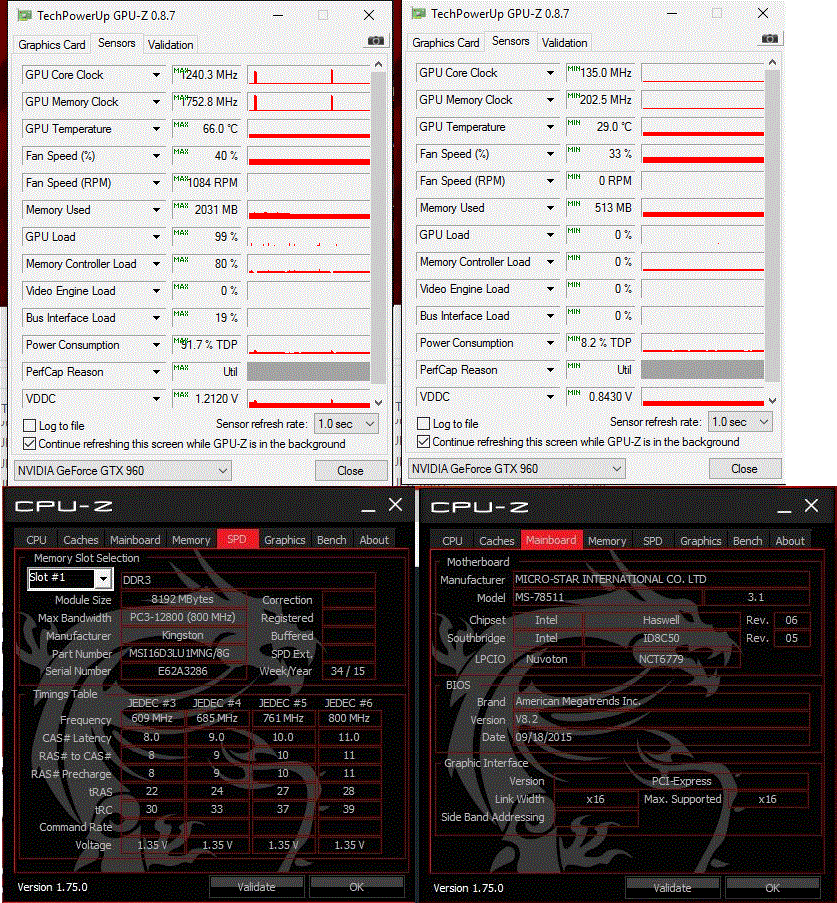
Task: Click the part number MSI16D3LU1MNG/8G
Action: (183, 653)
